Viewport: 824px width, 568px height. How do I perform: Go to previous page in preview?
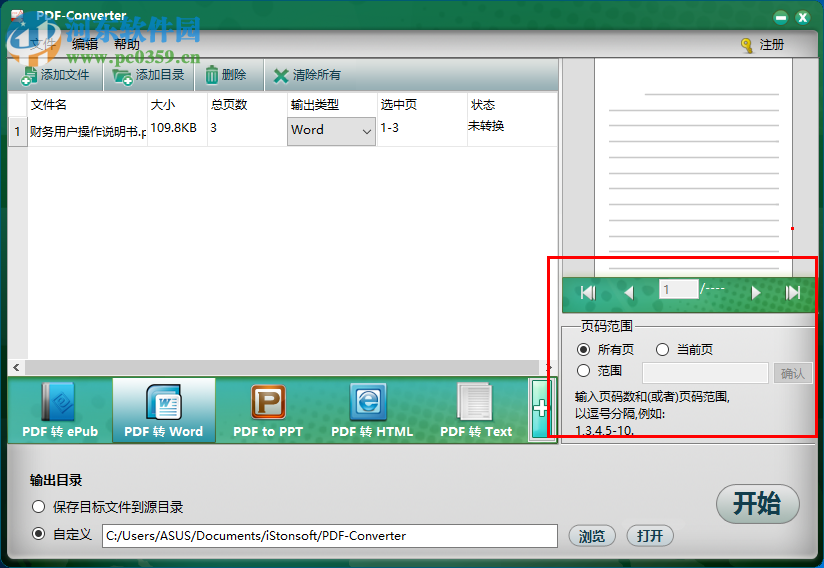pos(629,292)
